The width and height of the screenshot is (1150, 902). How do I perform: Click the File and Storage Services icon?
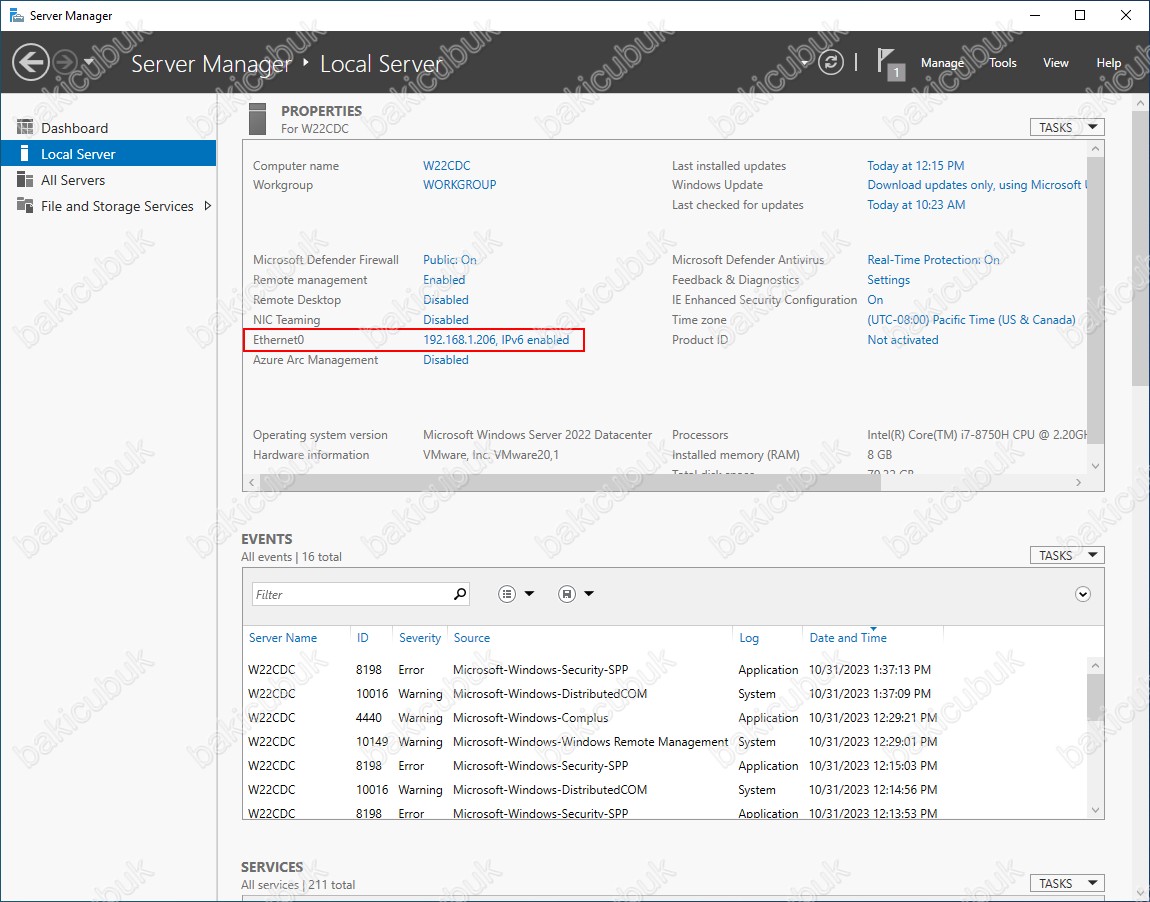25,206
